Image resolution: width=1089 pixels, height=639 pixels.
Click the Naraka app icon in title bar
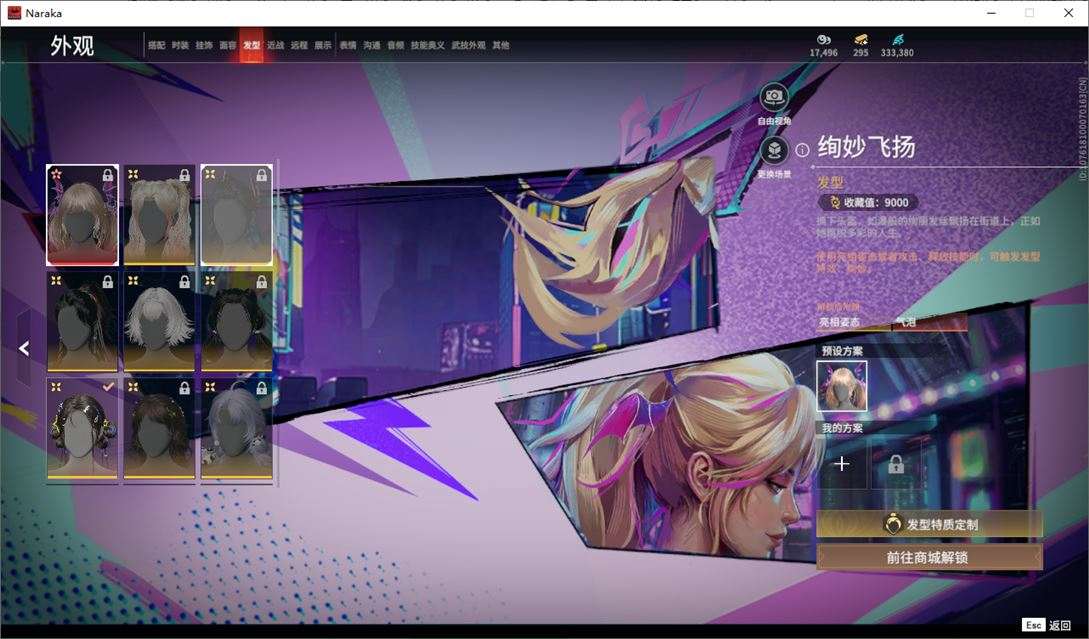tap(14, 13)
